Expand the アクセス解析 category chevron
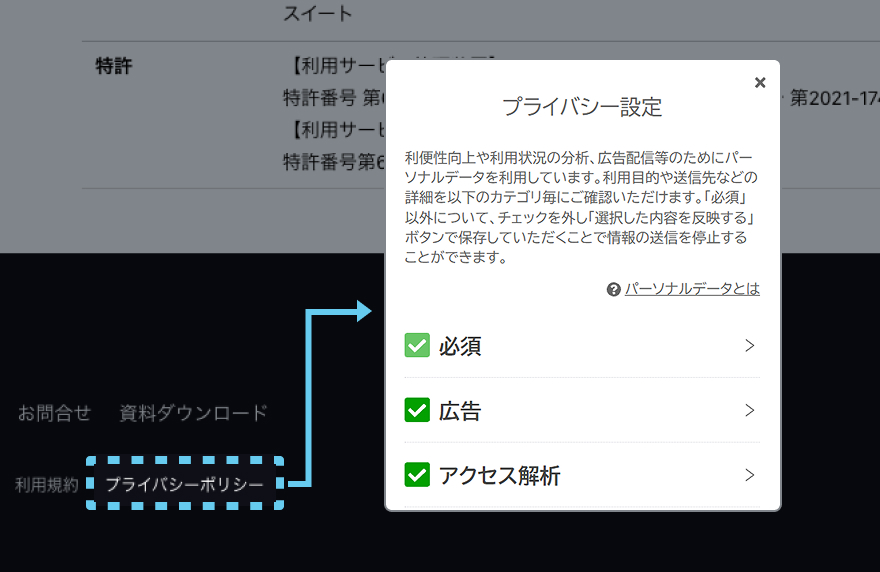The width and height of the screenshot is (880, 572). coord(750,475)
